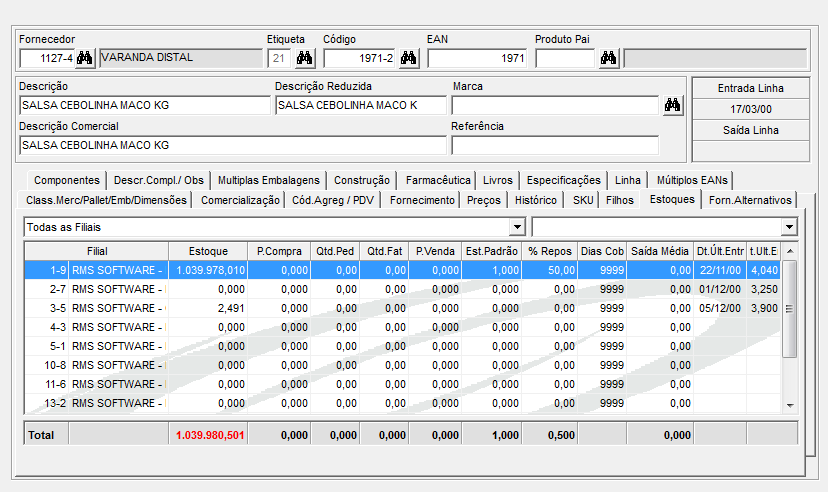This screenshot has height=492, width=828.
Task: Select the Multiplas Embalagens tab
Action: [269, 181]
